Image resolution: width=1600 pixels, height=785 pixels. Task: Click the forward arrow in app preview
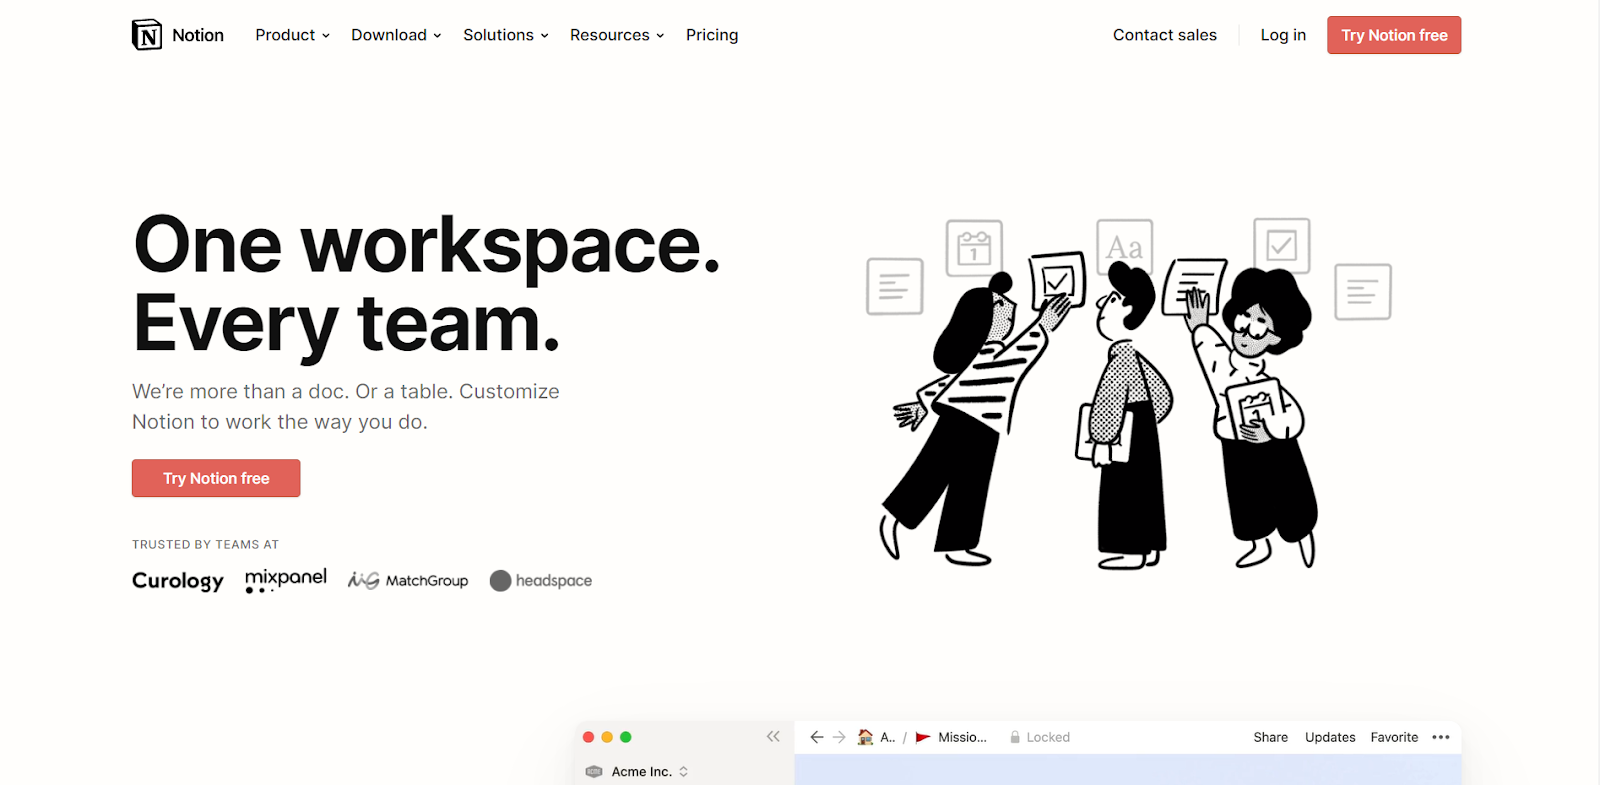839,737
